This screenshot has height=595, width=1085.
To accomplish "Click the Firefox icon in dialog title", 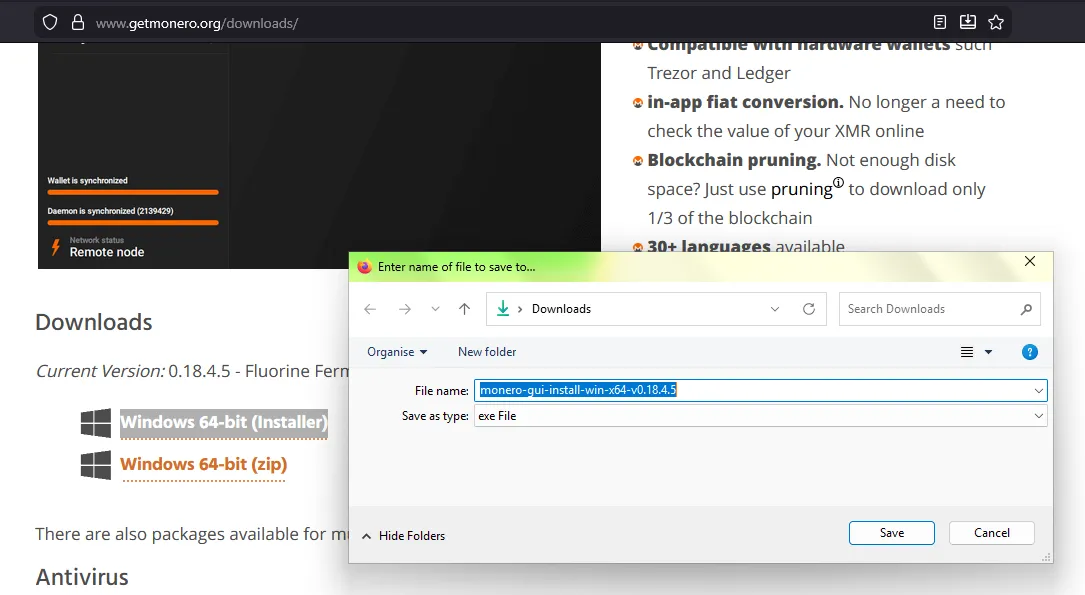I will tap(365, 266).
